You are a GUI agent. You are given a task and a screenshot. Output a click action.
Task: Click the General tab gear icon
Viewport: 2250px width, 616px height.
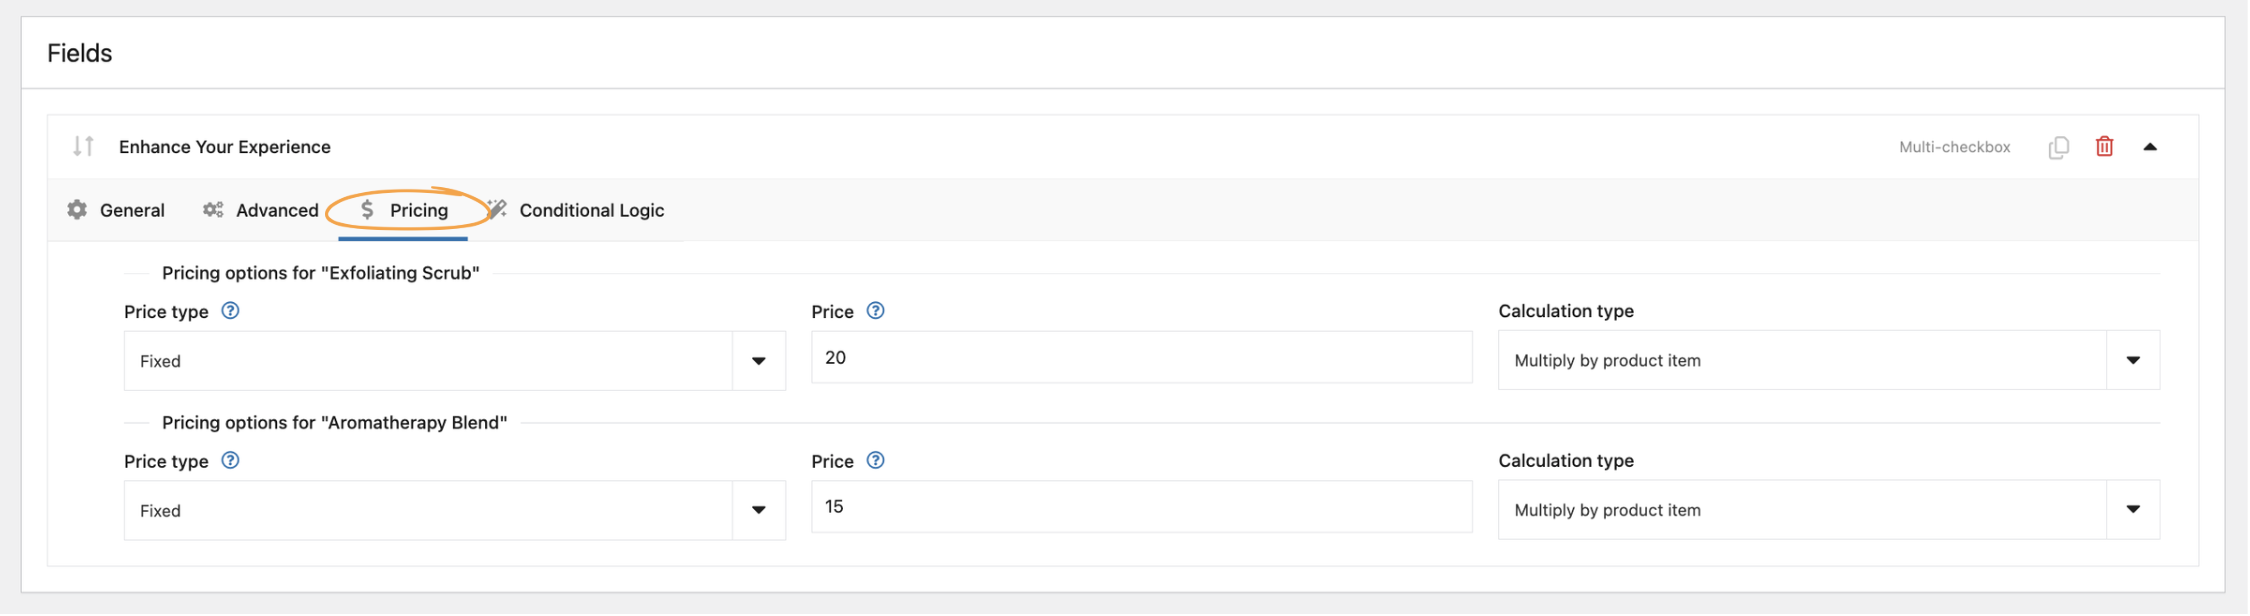coord(77,210)
